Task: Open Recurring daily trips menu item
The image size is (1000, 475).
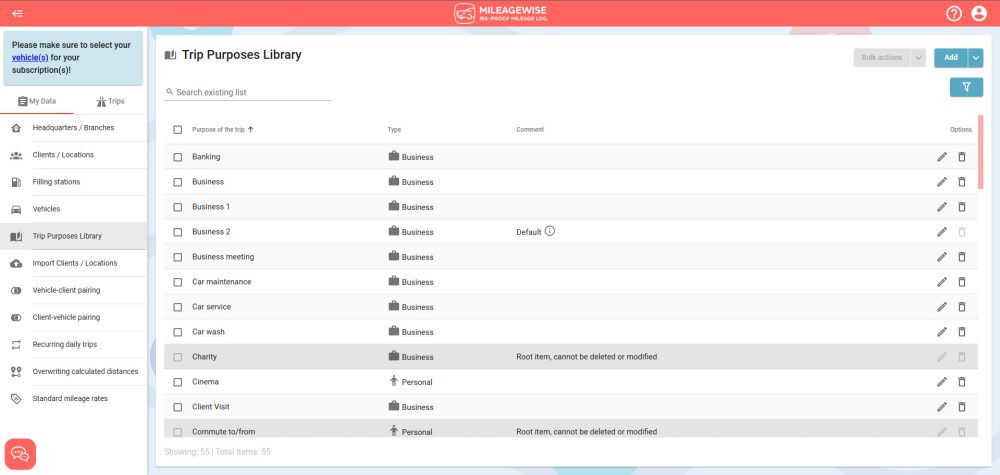Action: (x=65, y=344)
